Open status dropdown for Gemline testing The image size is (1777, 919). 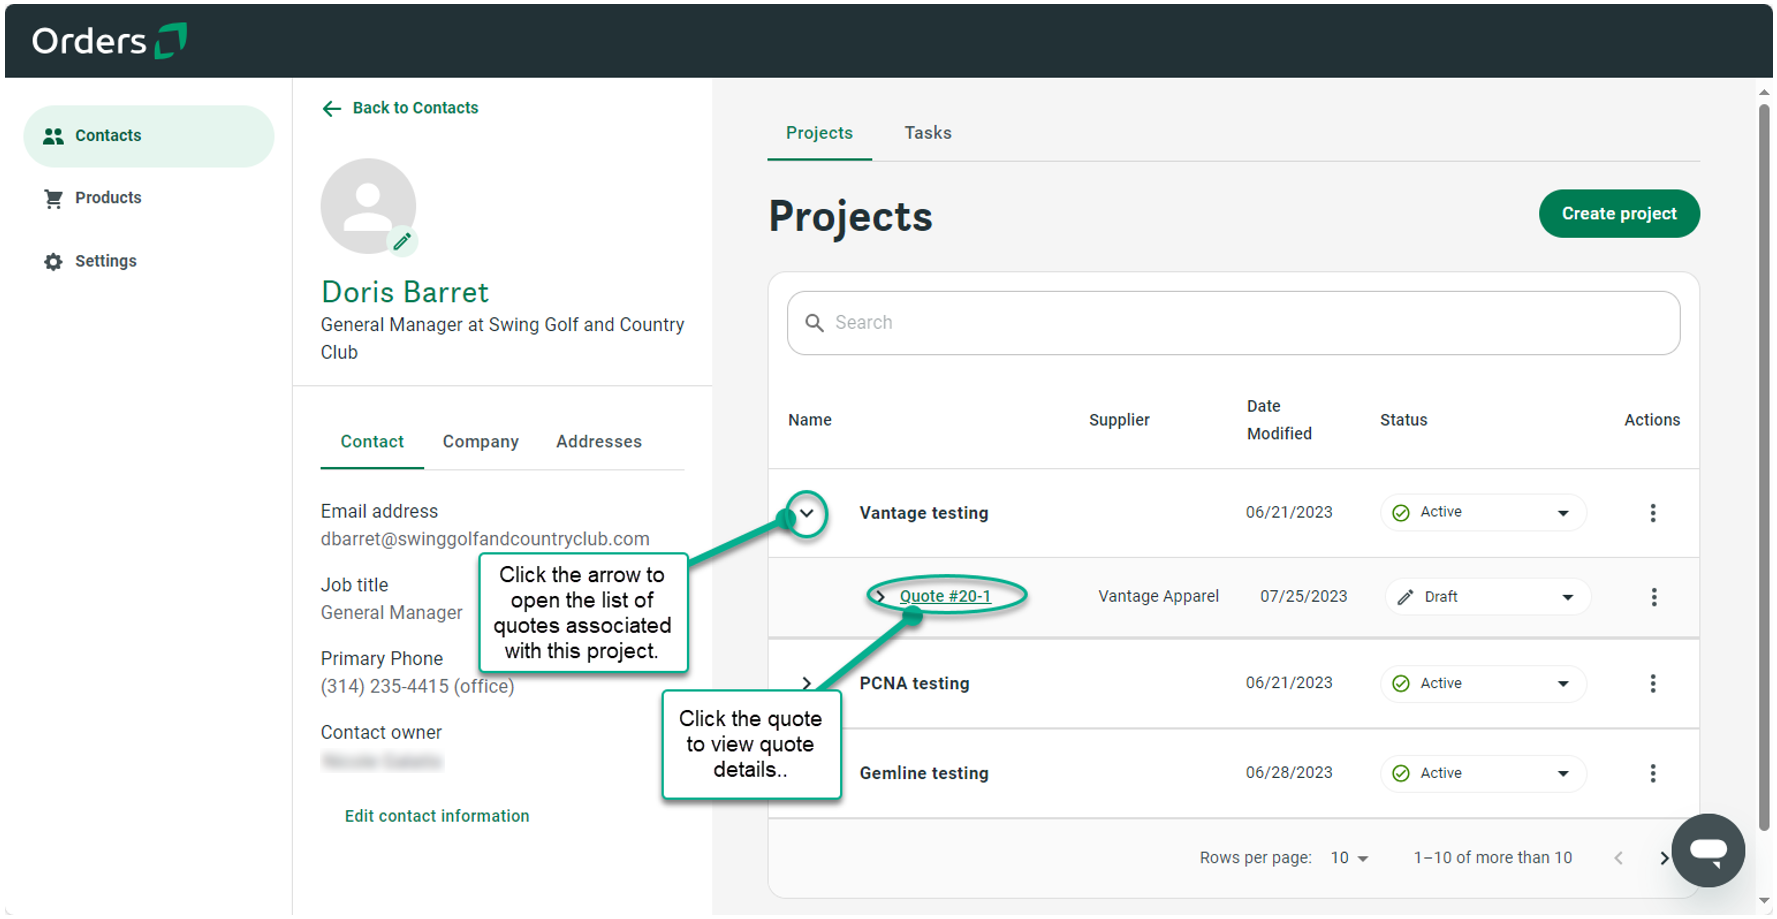(1483, 774)
